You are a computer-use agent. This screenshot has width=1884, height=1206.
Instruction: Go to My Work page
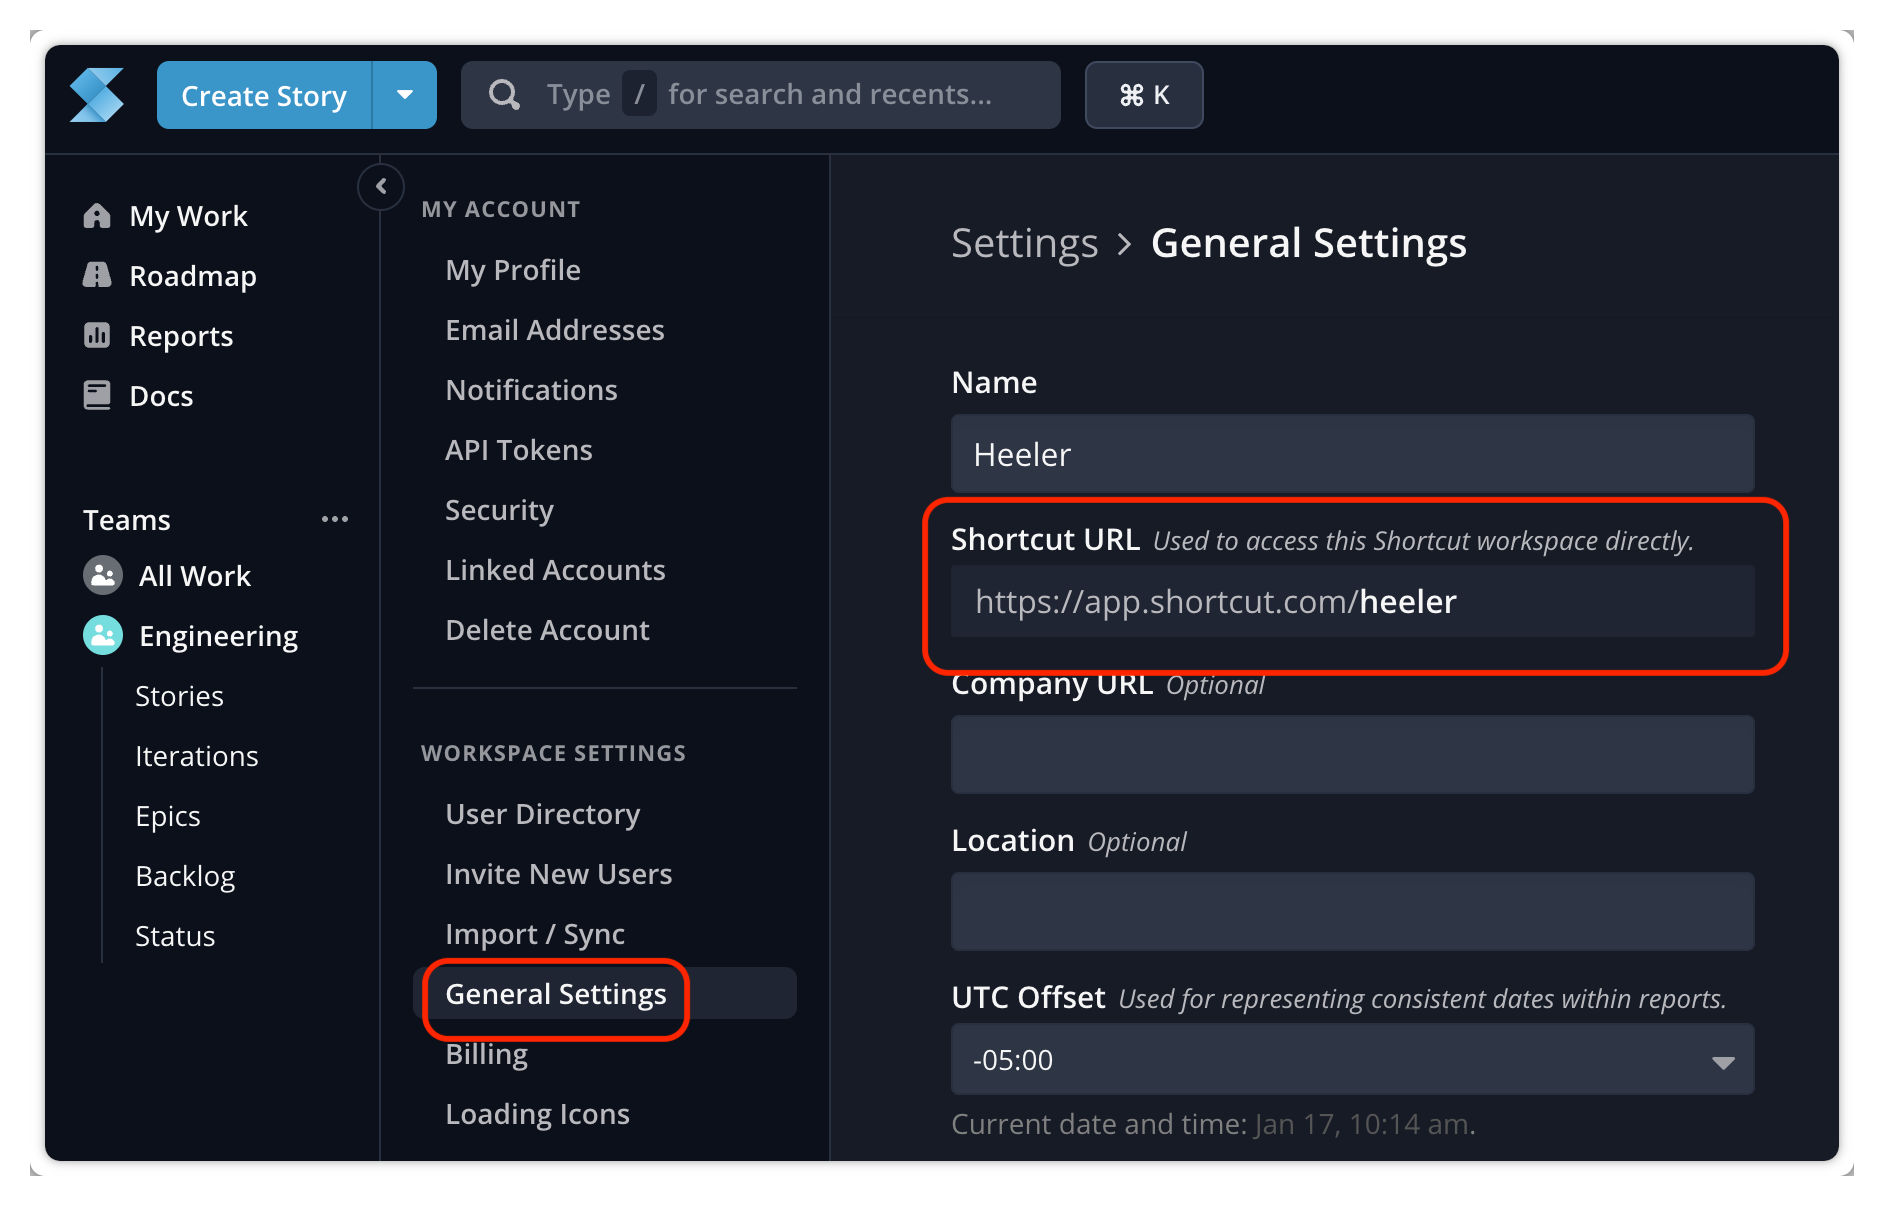[x=188, y=216]
